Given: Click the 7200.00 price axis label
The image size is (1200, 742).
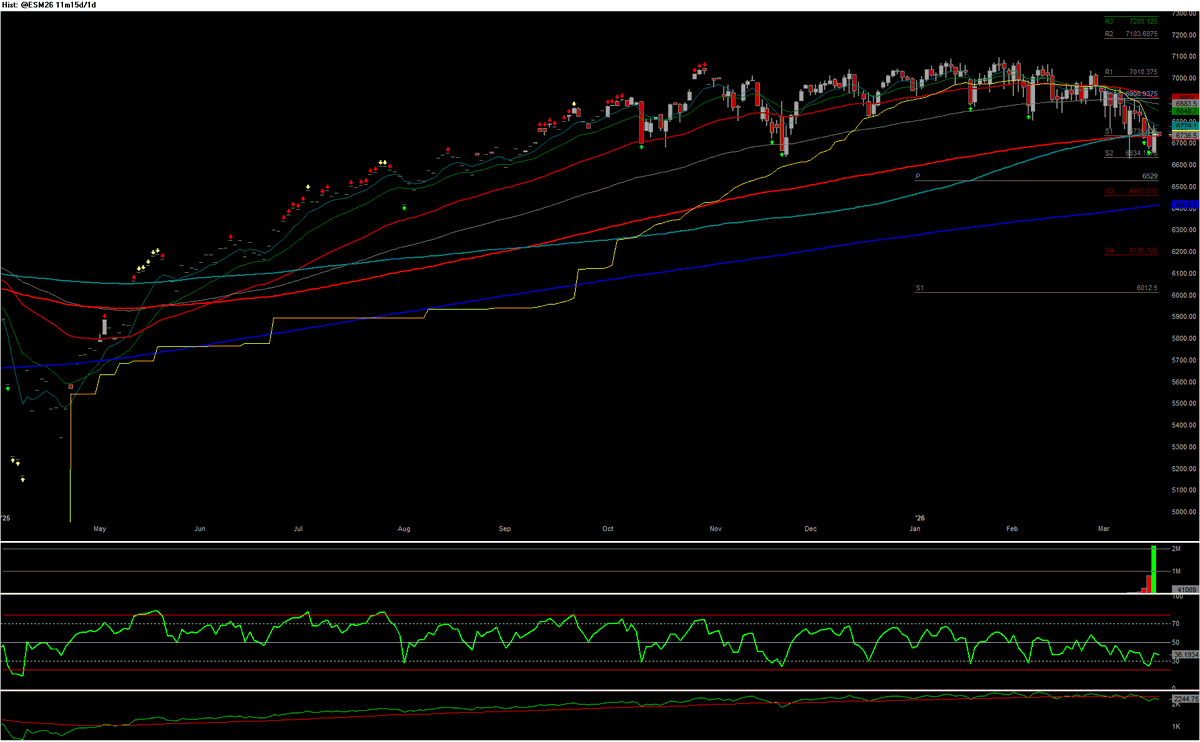Looking at the screenshot, I should pos(1184,35).
